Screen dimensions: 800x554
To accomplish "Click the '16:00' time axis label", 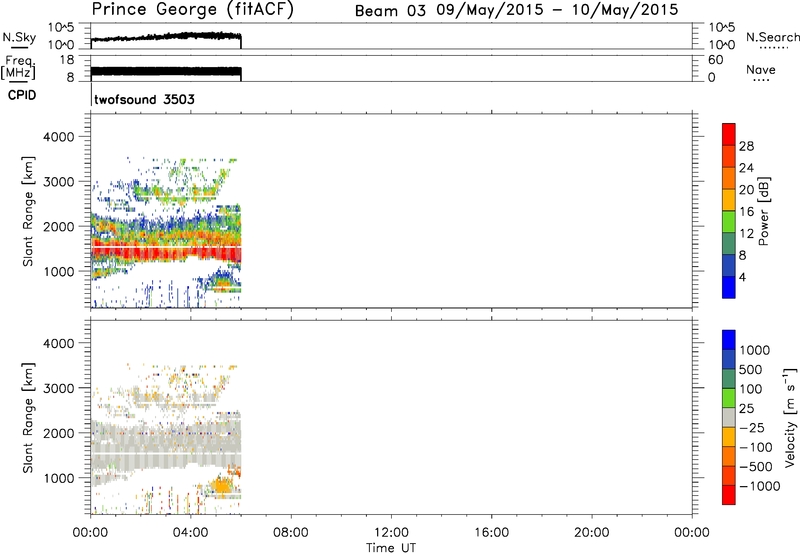I will (491, 533).
